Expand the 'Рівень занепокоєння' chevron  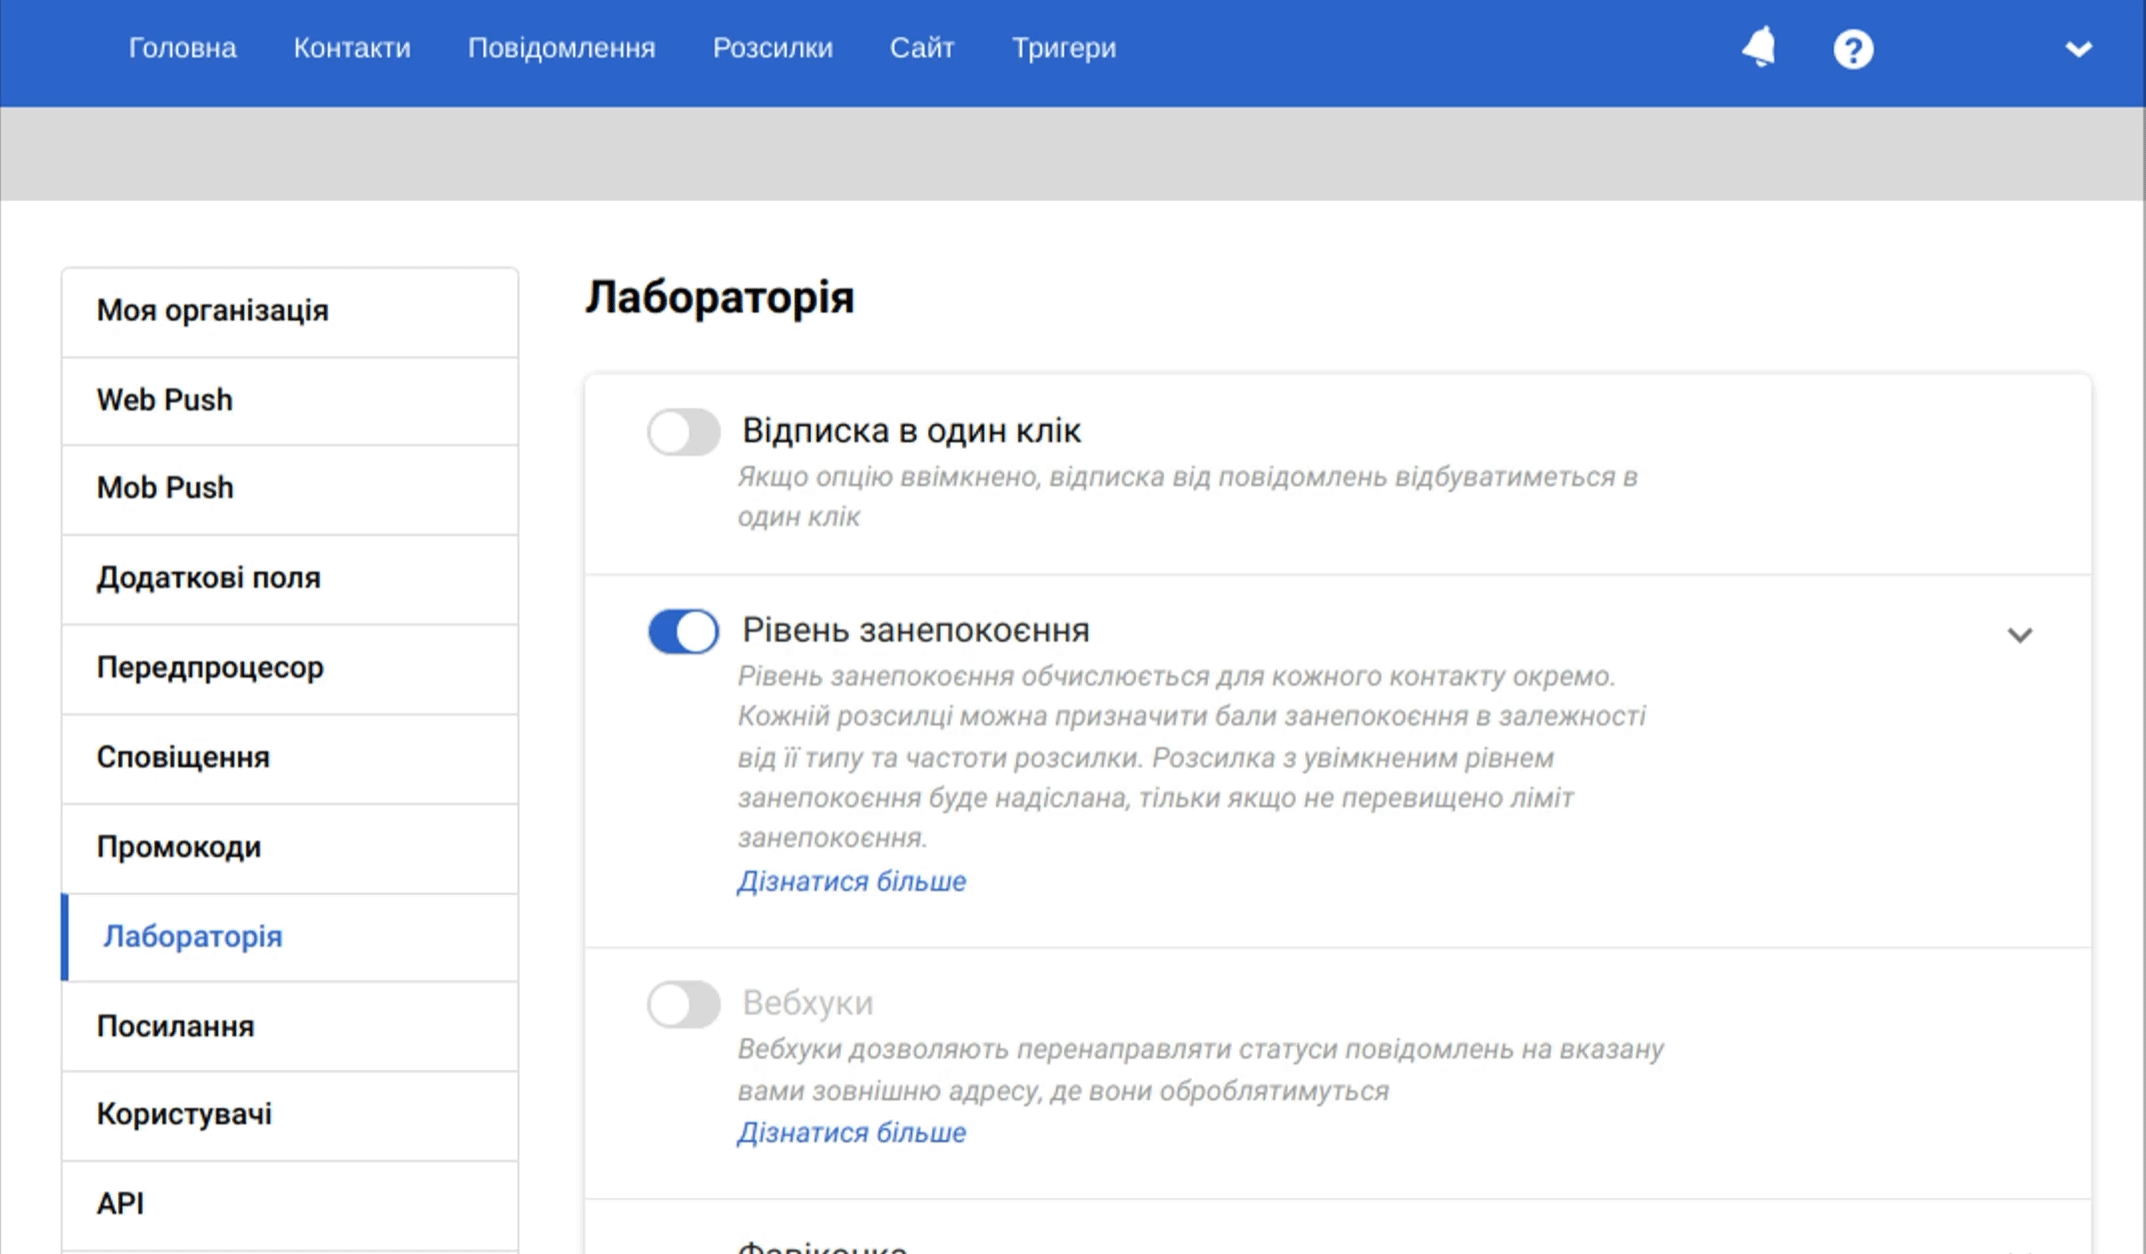coord(2019,635)
